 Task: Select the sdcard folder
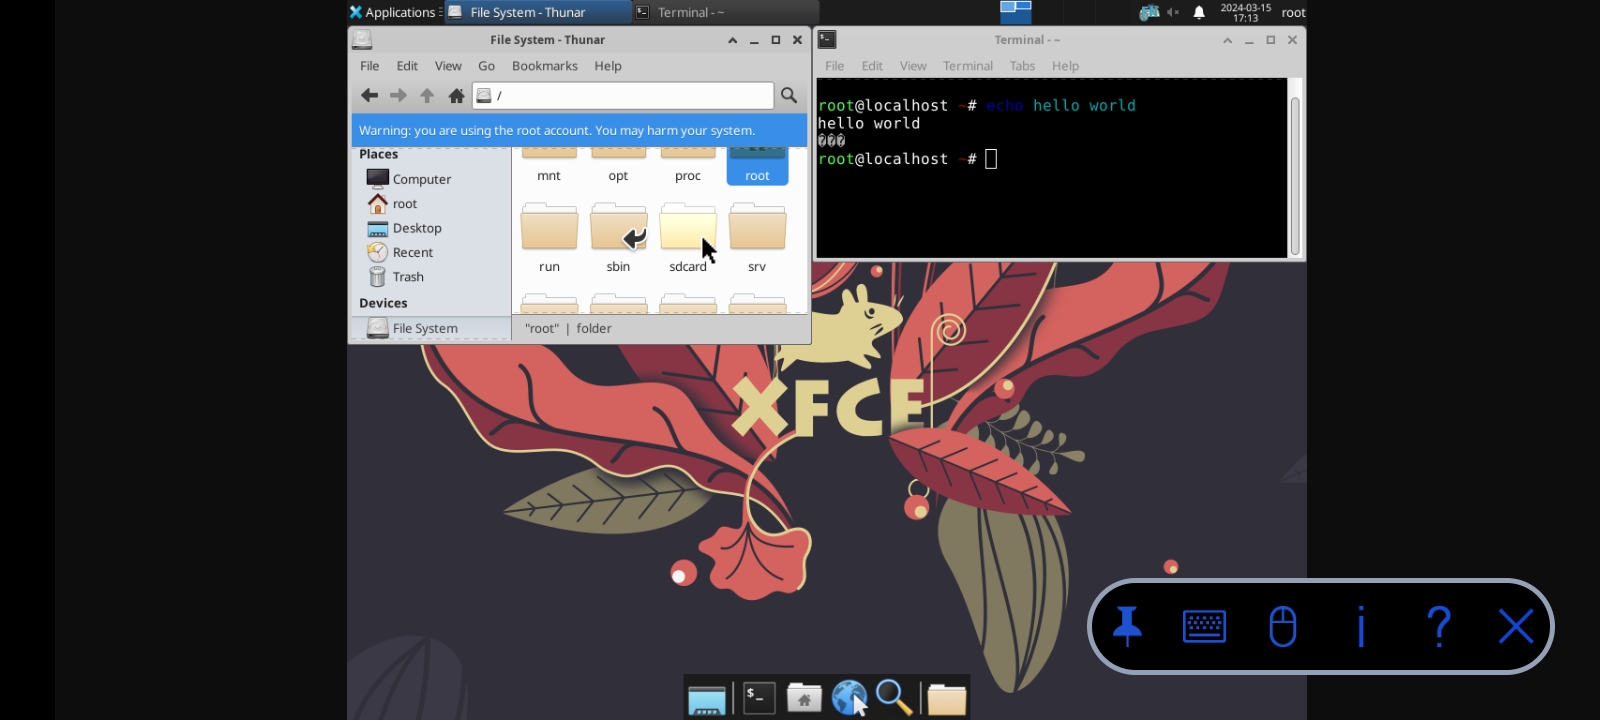688,237
